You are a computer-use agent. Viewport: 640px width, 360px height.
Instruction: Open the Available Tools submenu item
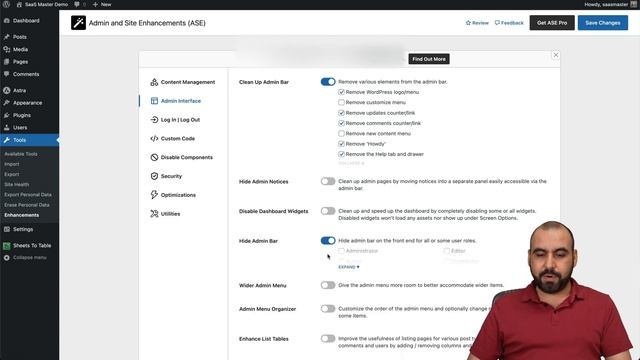pos(21,154)
